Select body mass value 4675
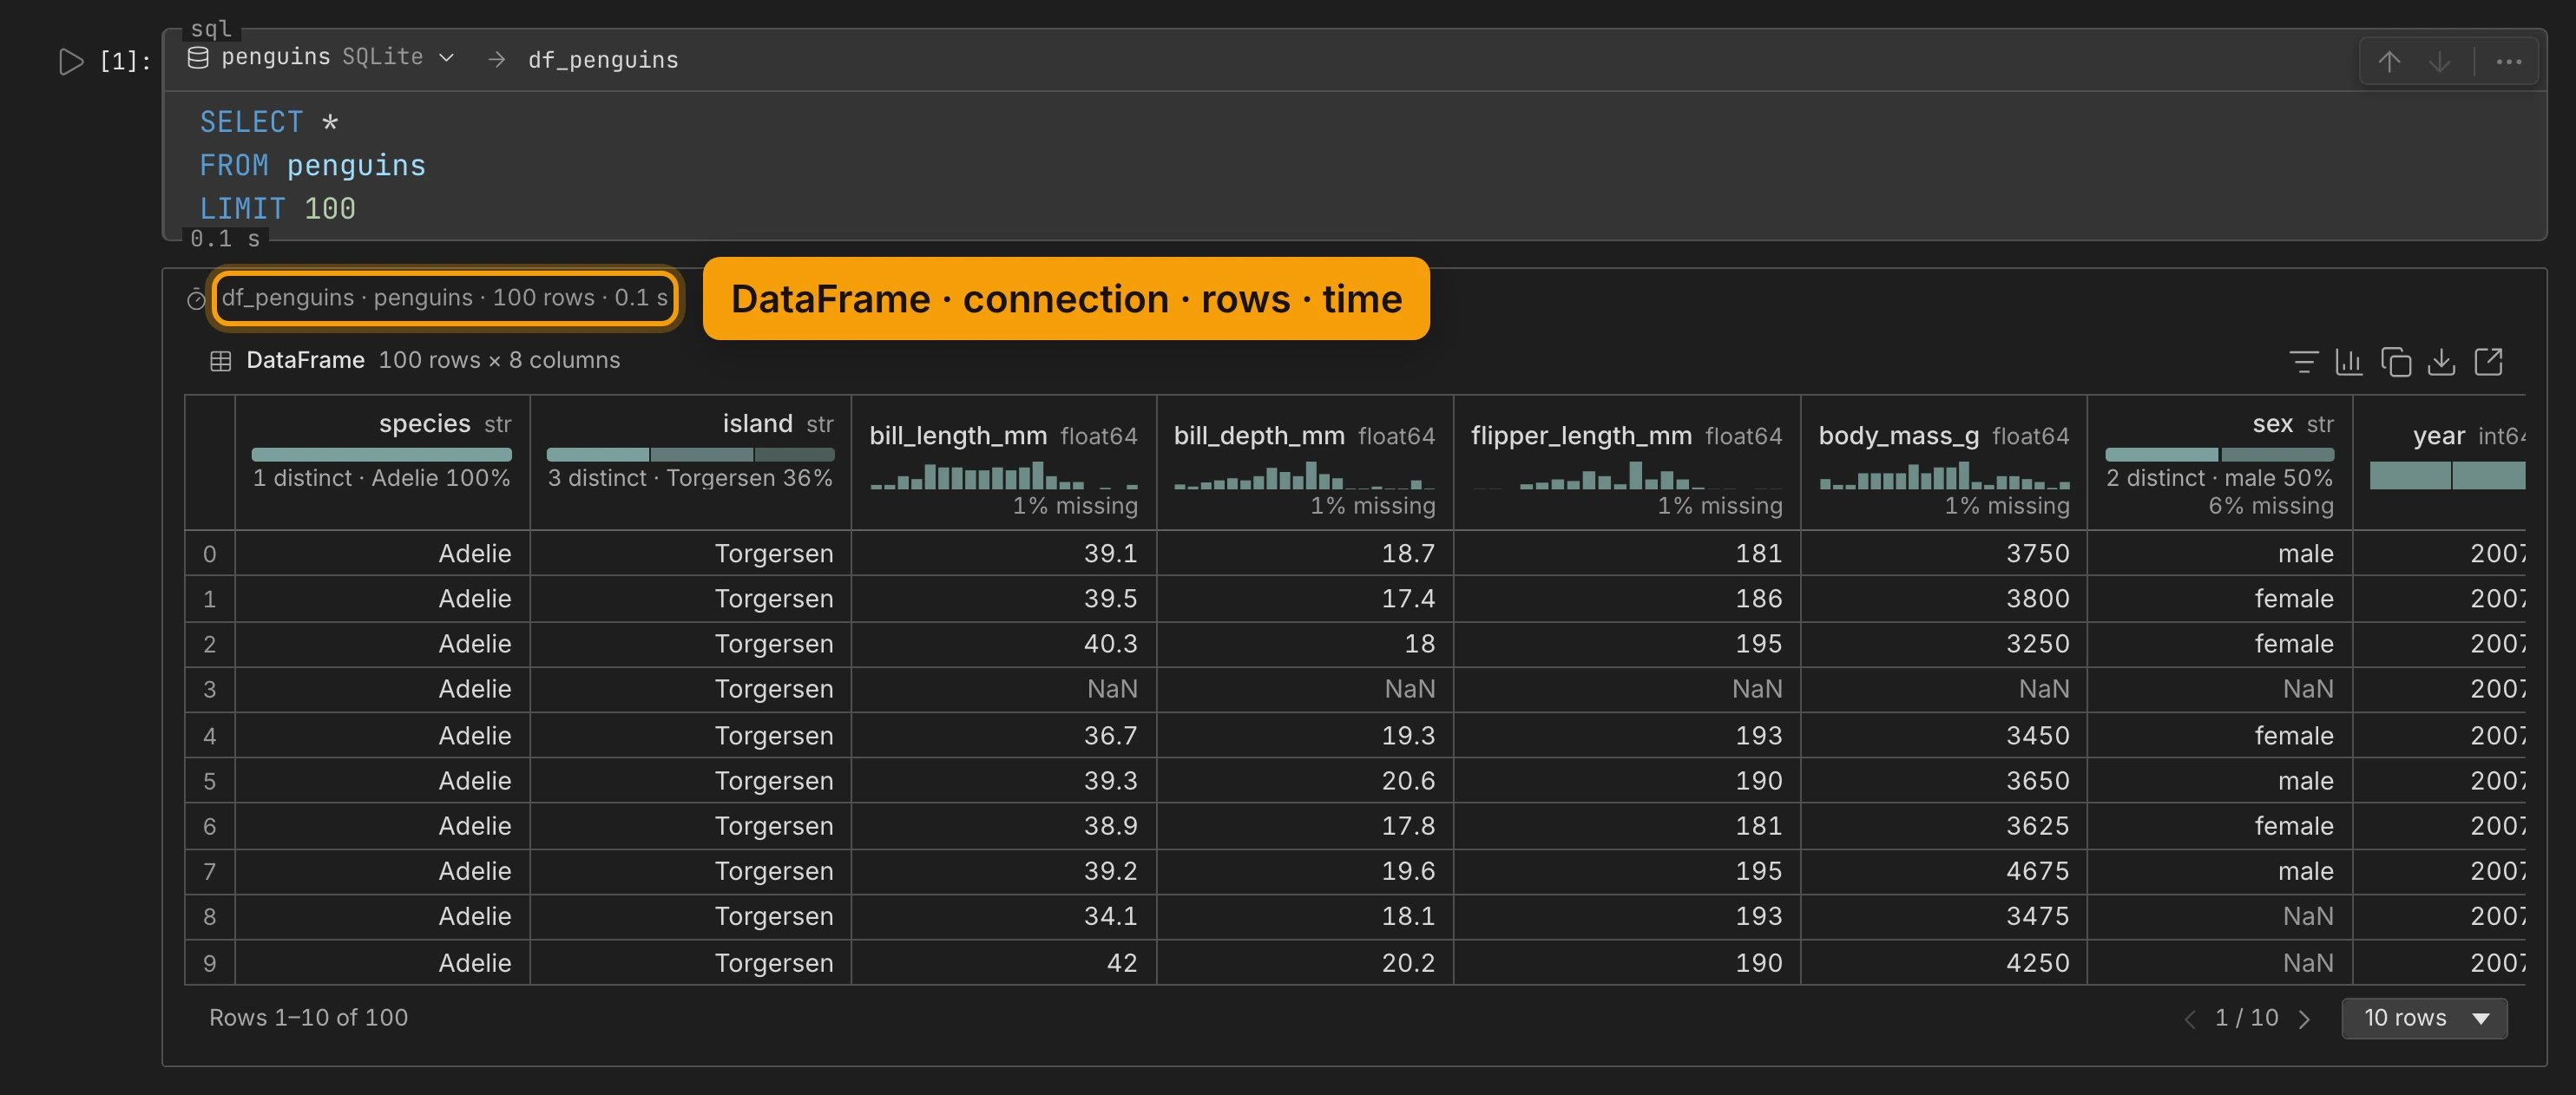2576x1095 pixels. (x=2037, y=871)
